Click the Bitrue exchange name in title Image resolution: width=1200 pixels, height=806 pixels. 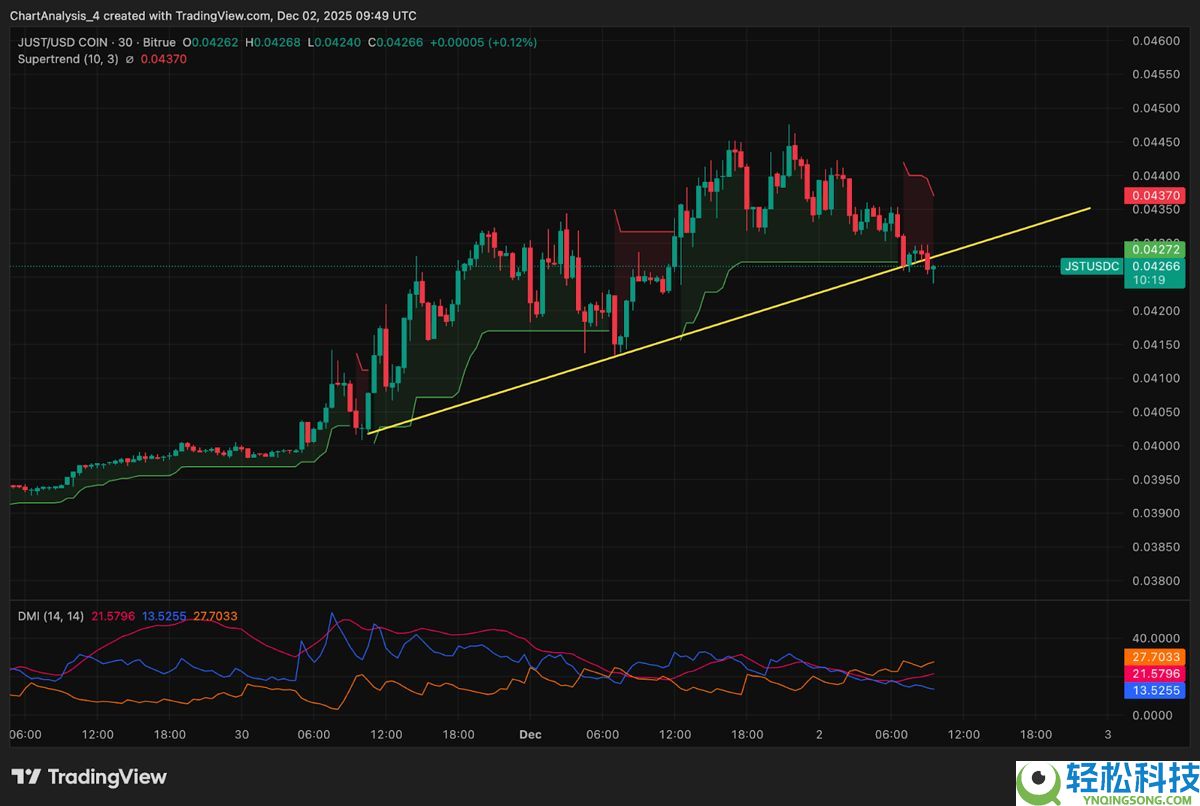tap(160, 43)
